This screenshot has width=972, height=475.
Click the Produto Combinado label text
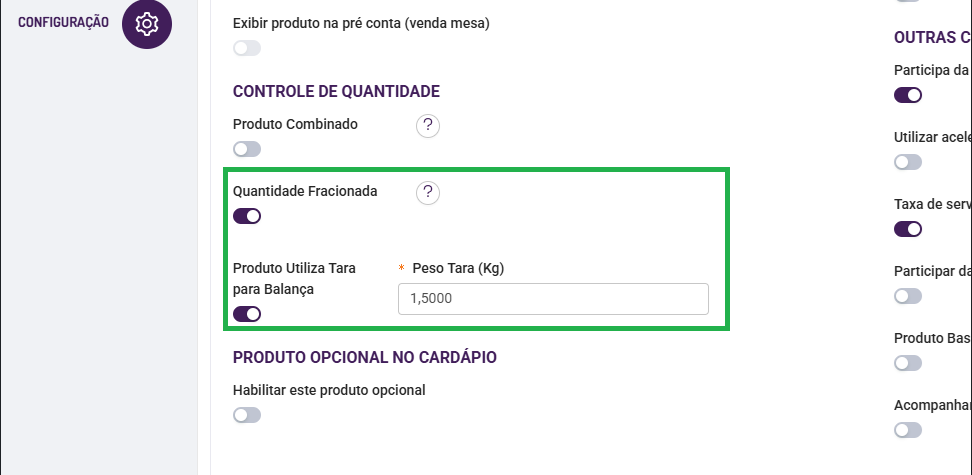tap(295, 124)
